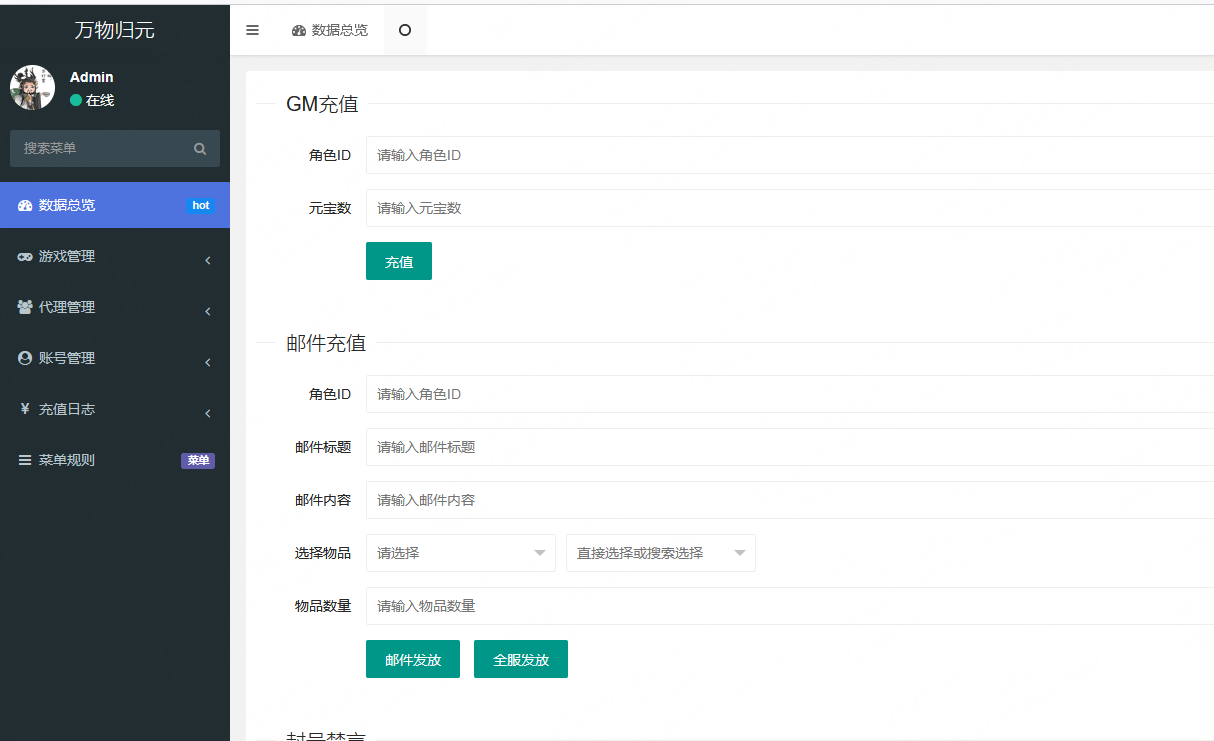Image resolution: width=1214 pixels, height=741 pixels.
Task: Click the list icon beside 菜单规则
Action: coord(24,460)
